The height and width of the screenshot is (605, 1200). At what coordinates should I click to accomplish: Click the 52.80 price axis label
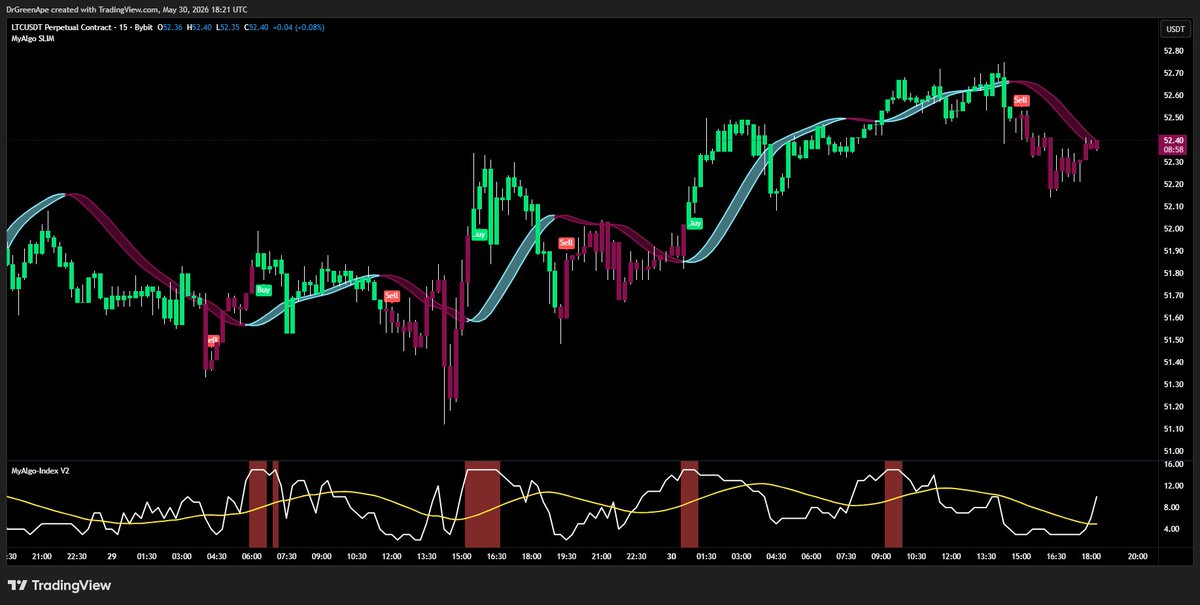click(x=1174, y=52)
